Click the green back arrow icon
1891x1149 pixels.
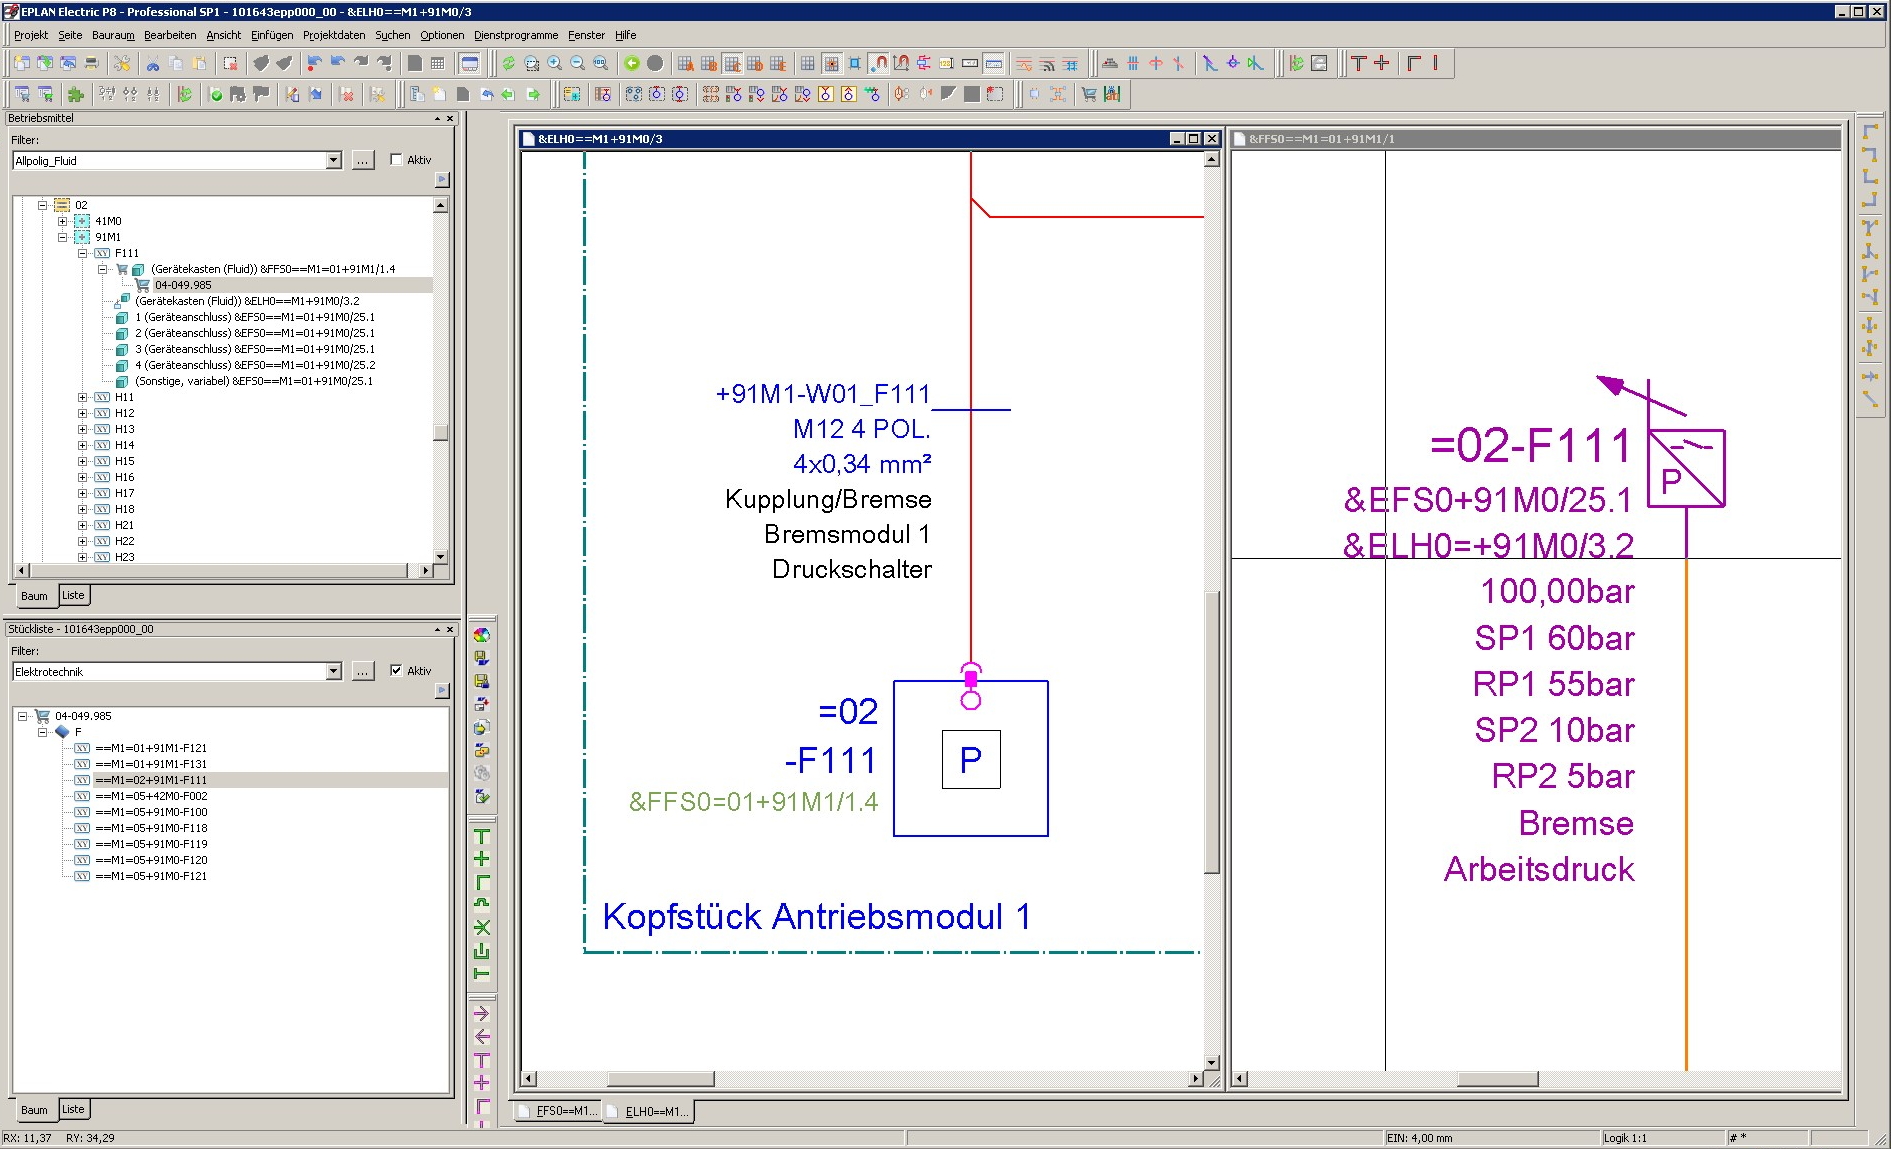pos(632,63)
